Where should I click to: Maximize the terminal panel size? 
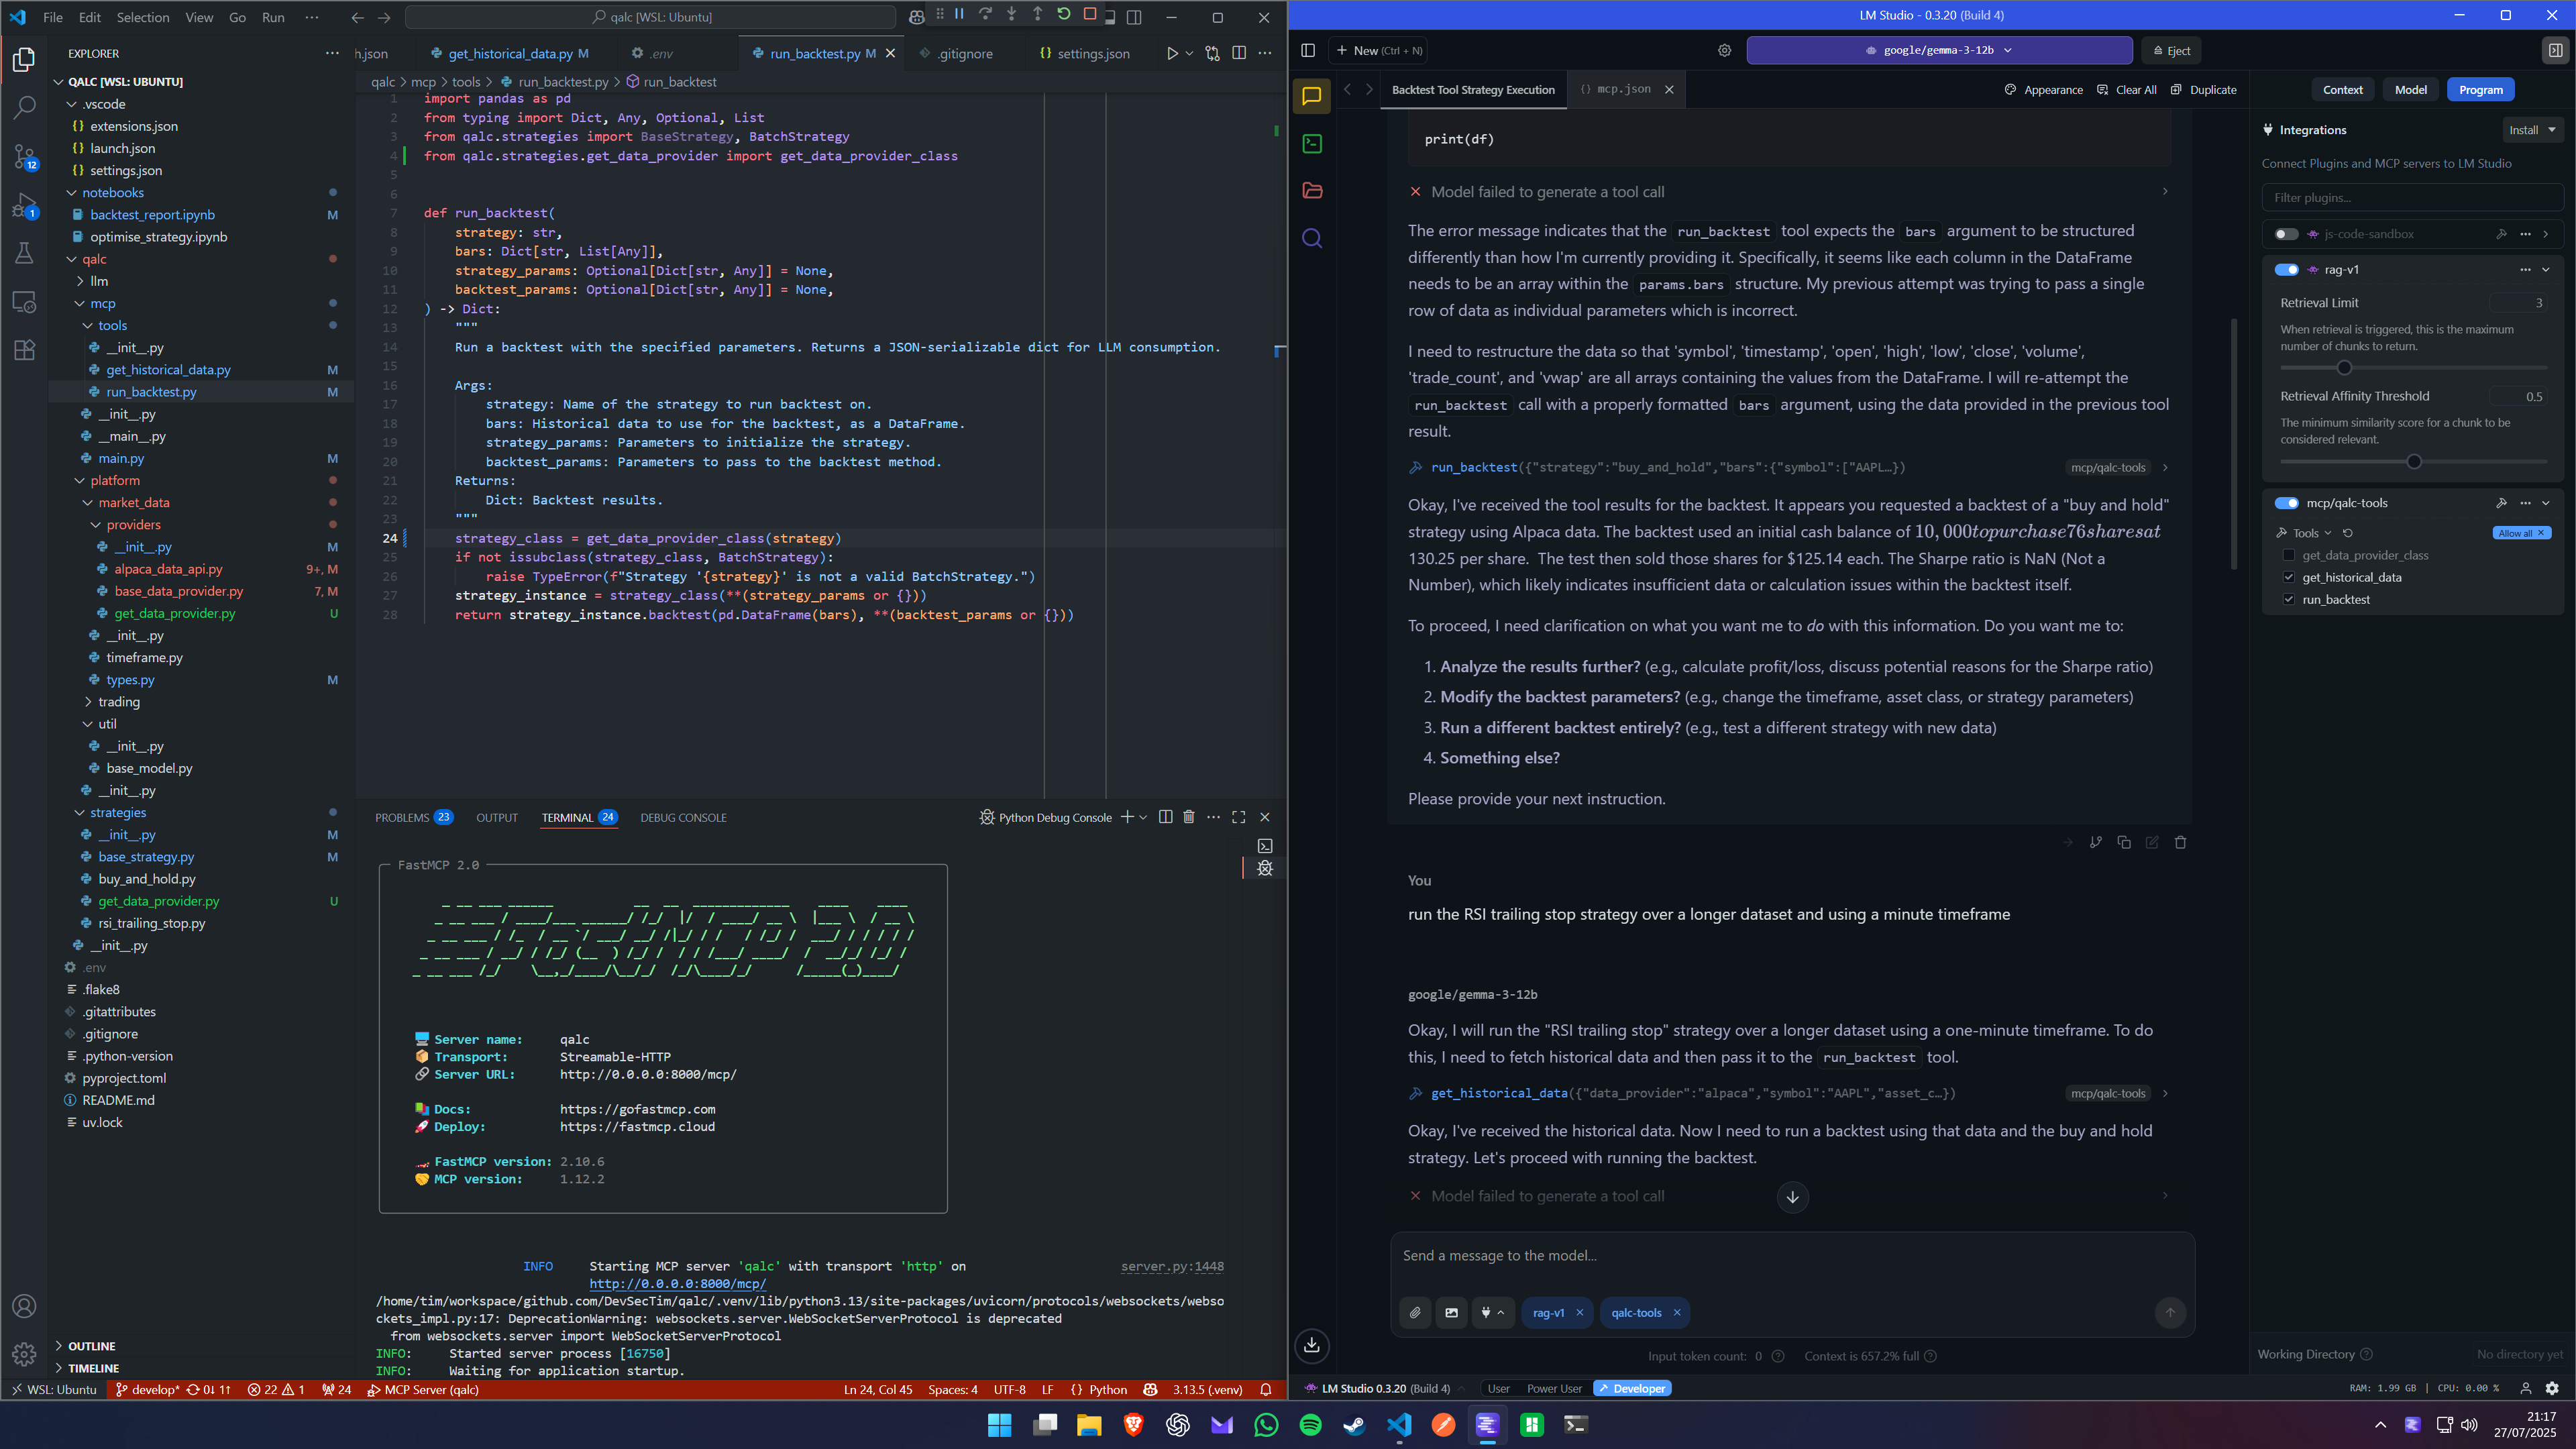pos(1239,817)
